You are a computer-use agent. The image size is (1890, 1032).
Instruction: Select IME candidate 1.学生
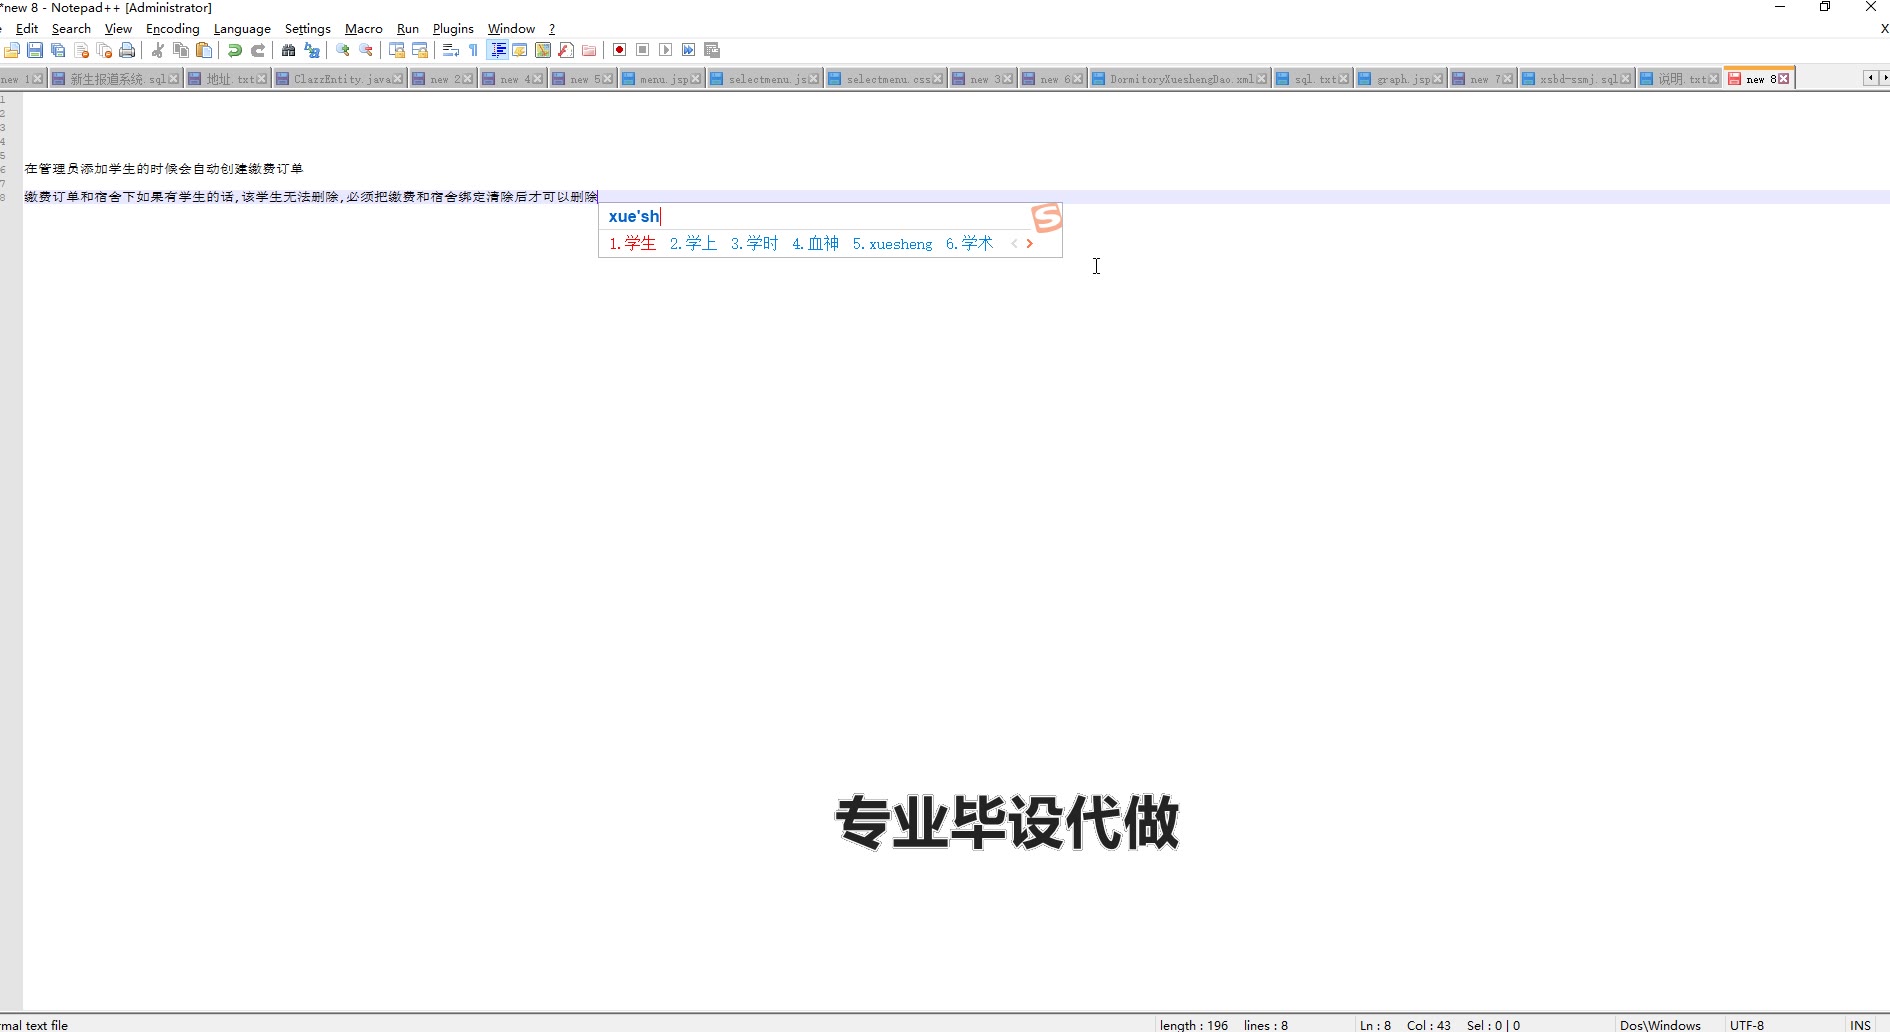coord(632,243)
